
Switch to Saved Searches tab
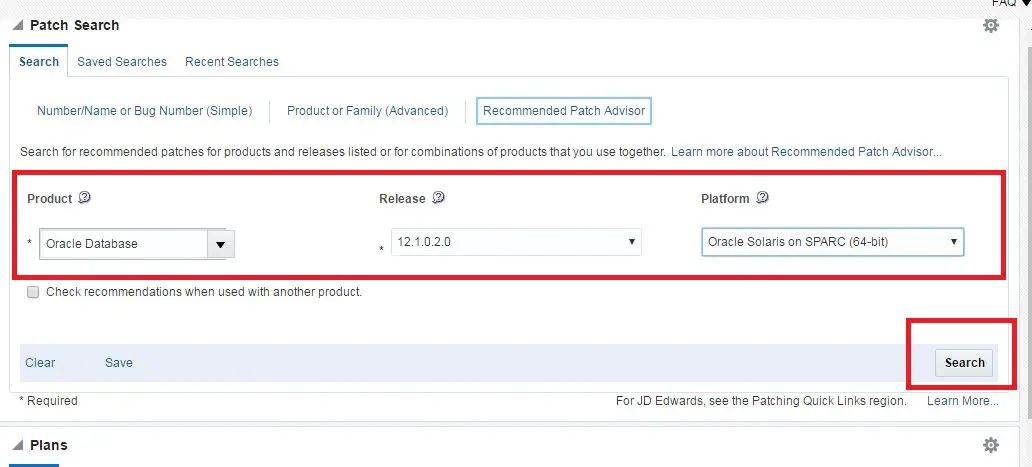click(122, 62)
